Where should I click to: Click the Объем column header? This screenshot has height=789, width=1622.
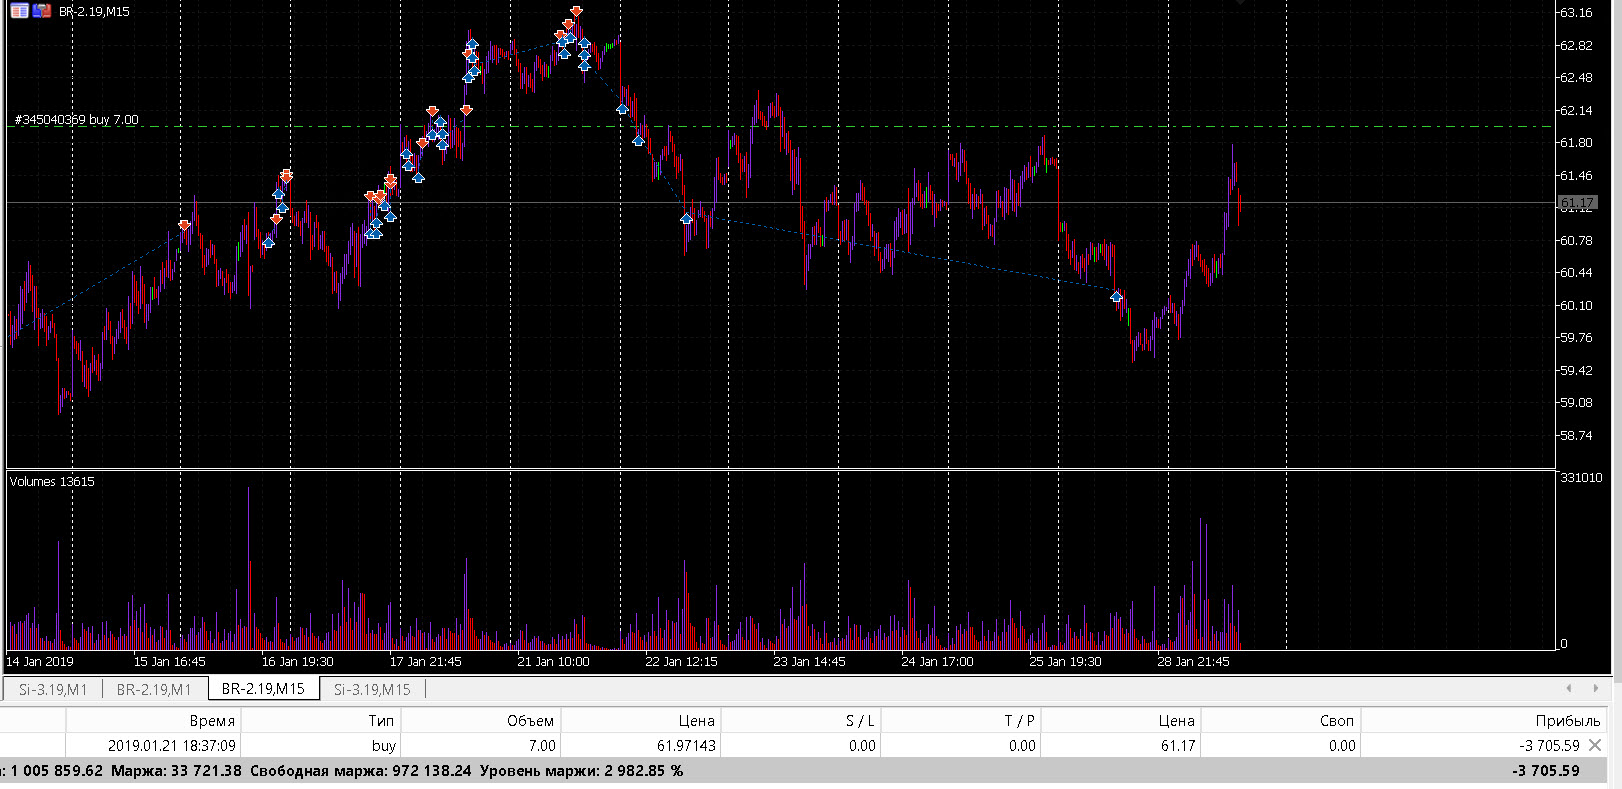pos(530,720)
